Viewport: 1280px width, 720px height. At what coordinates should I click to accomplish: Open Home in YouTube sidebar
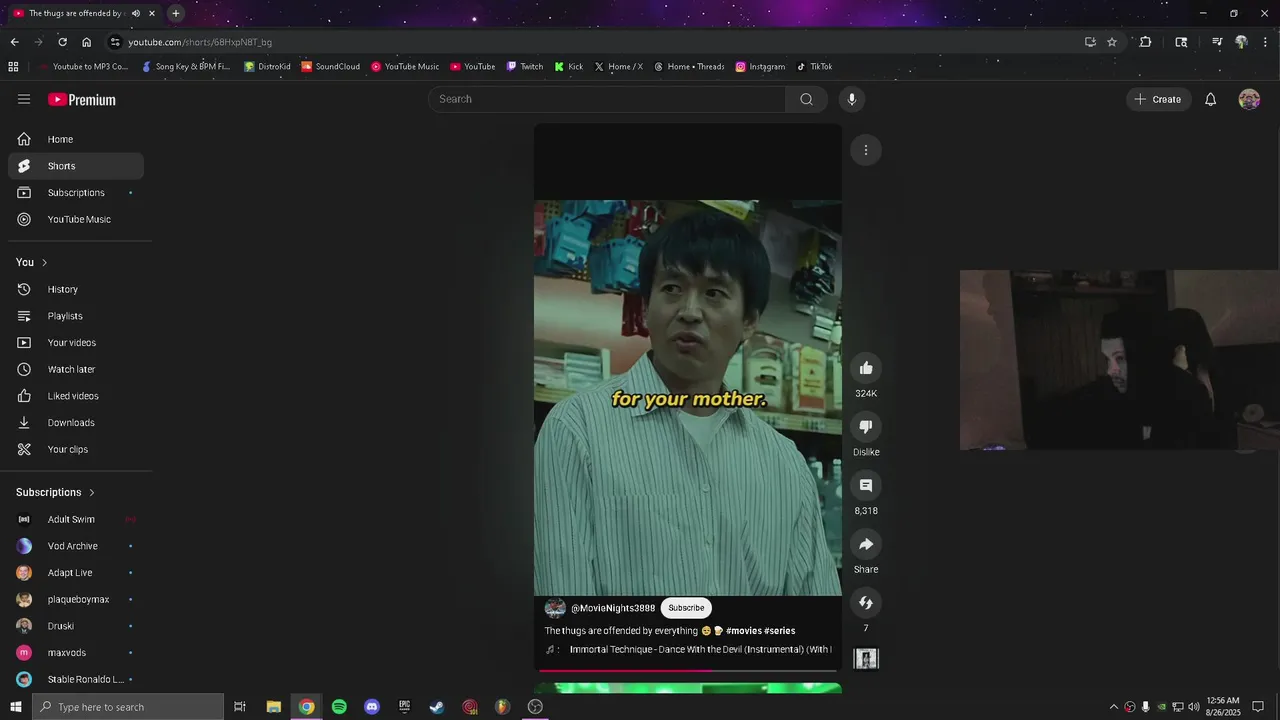click(x=76, y=139)
